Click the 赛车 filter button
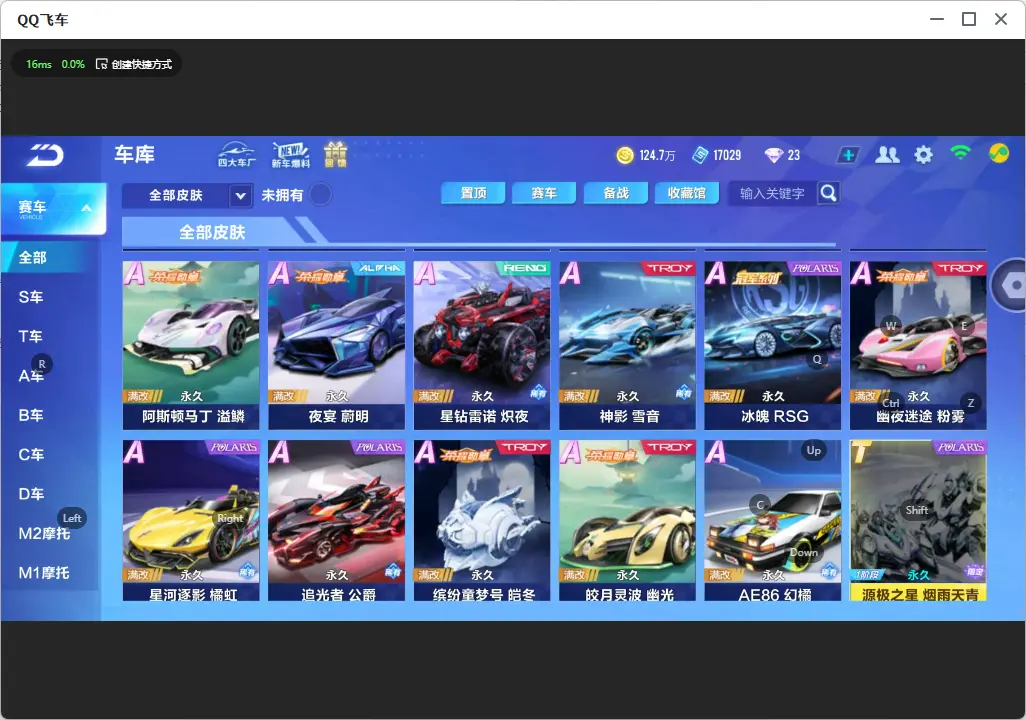Image resolution: width=1026 pixels, height=720 pixels. (x=544, y=193)
